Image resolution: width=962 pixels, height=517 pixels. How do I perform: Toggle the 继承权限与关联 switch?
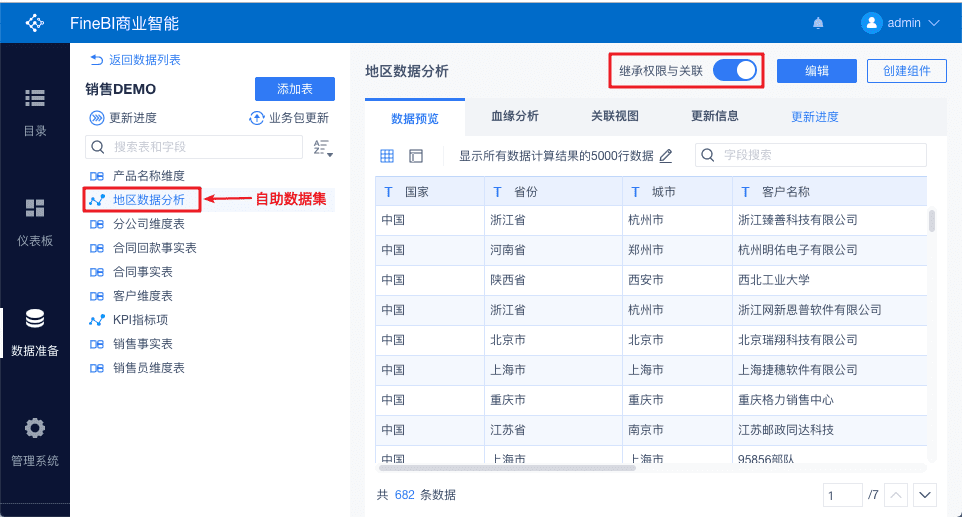coord(735,71)
